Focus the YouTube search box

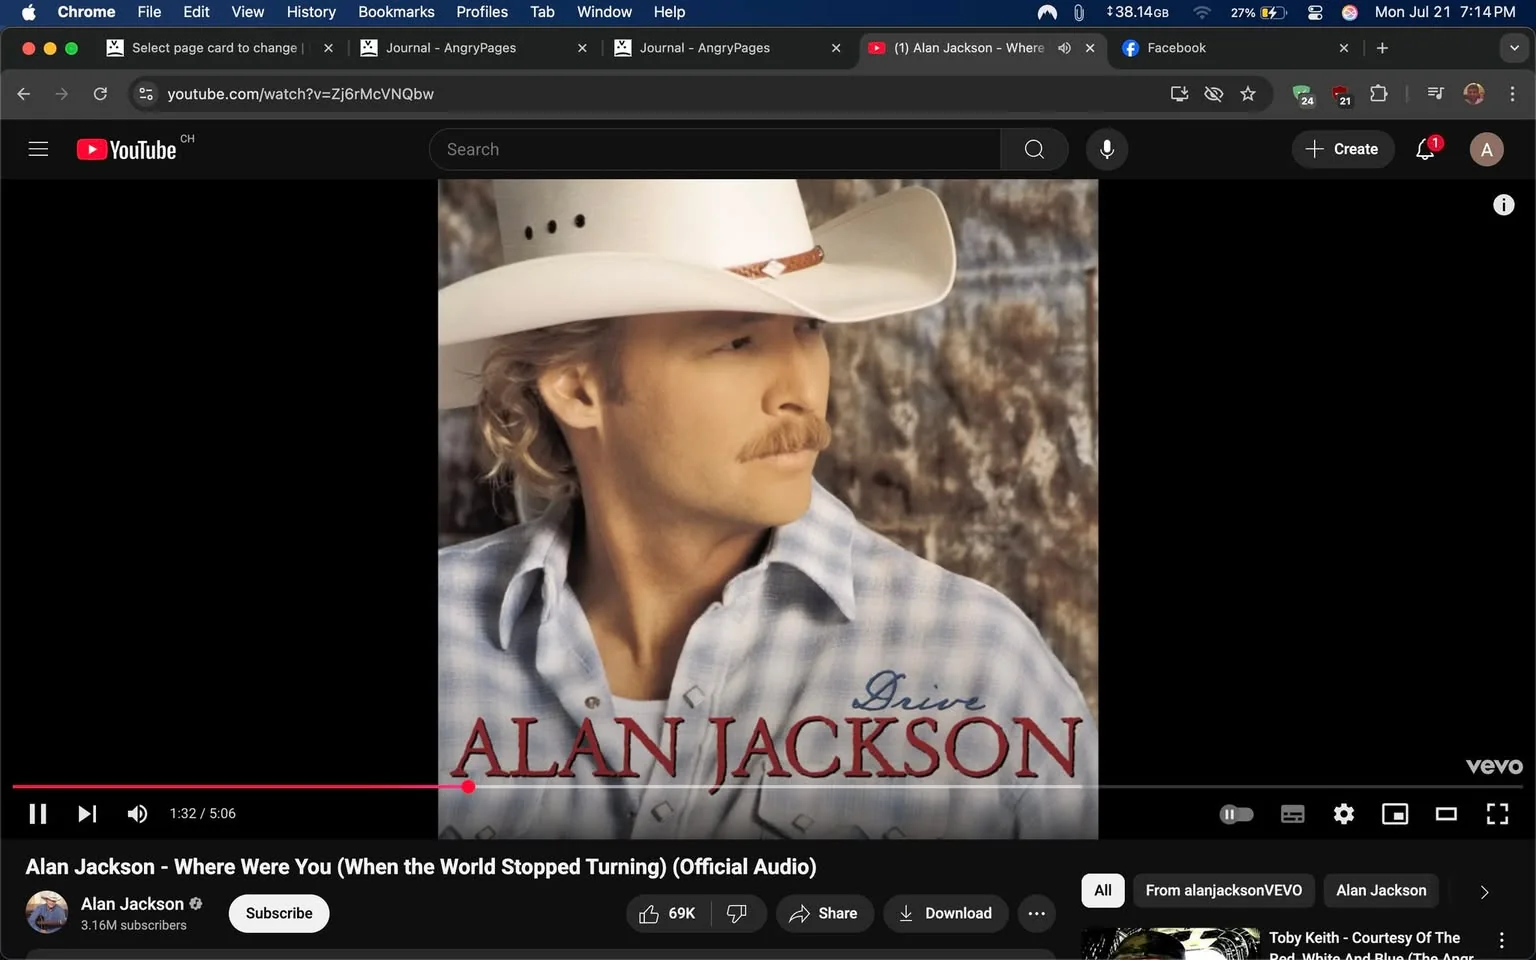pyautogui.click(x=715, y=149)
